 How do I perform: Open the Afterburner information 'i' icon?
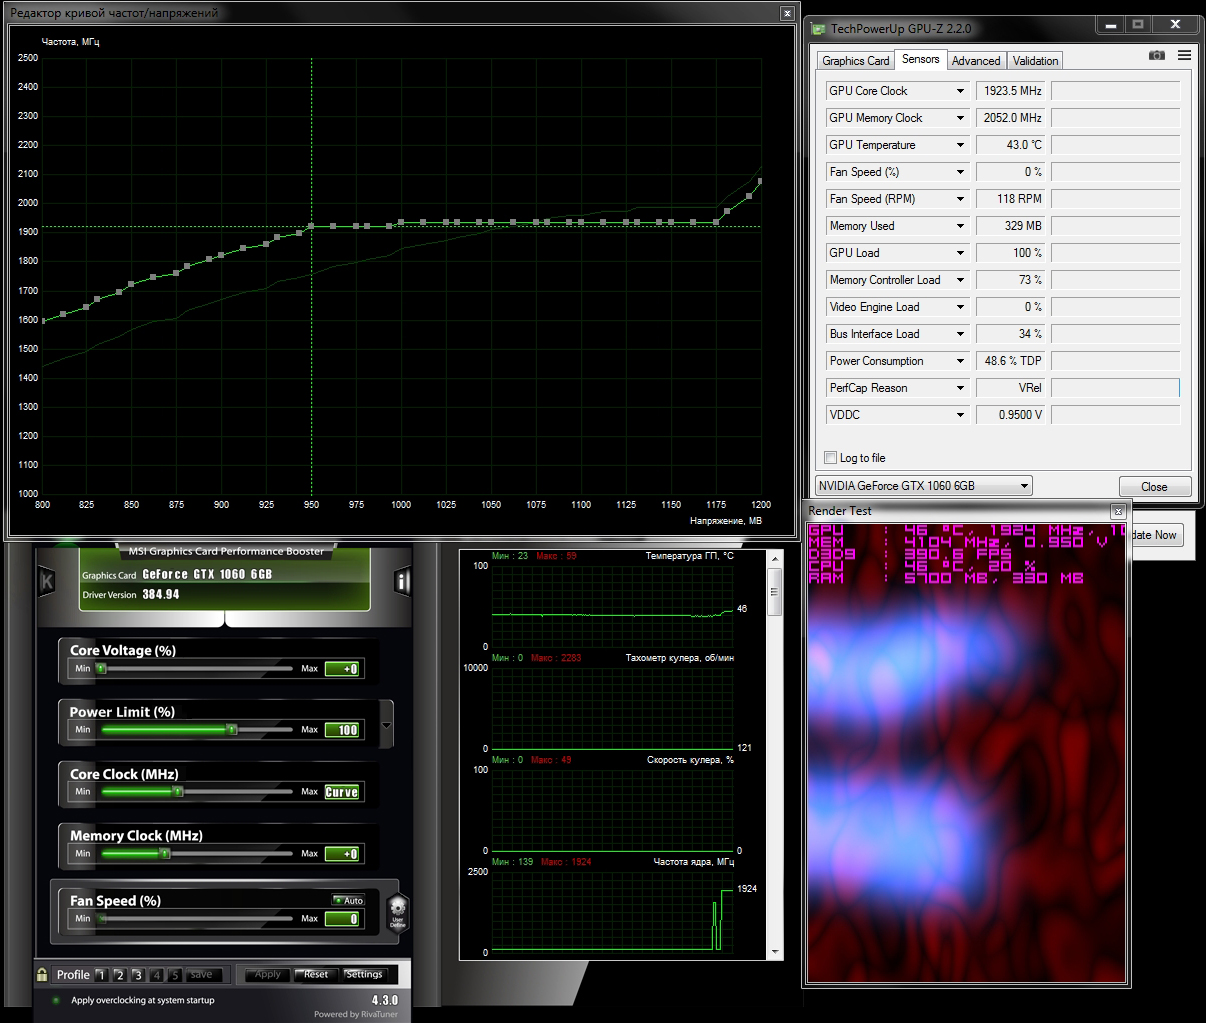click(403, 581)
